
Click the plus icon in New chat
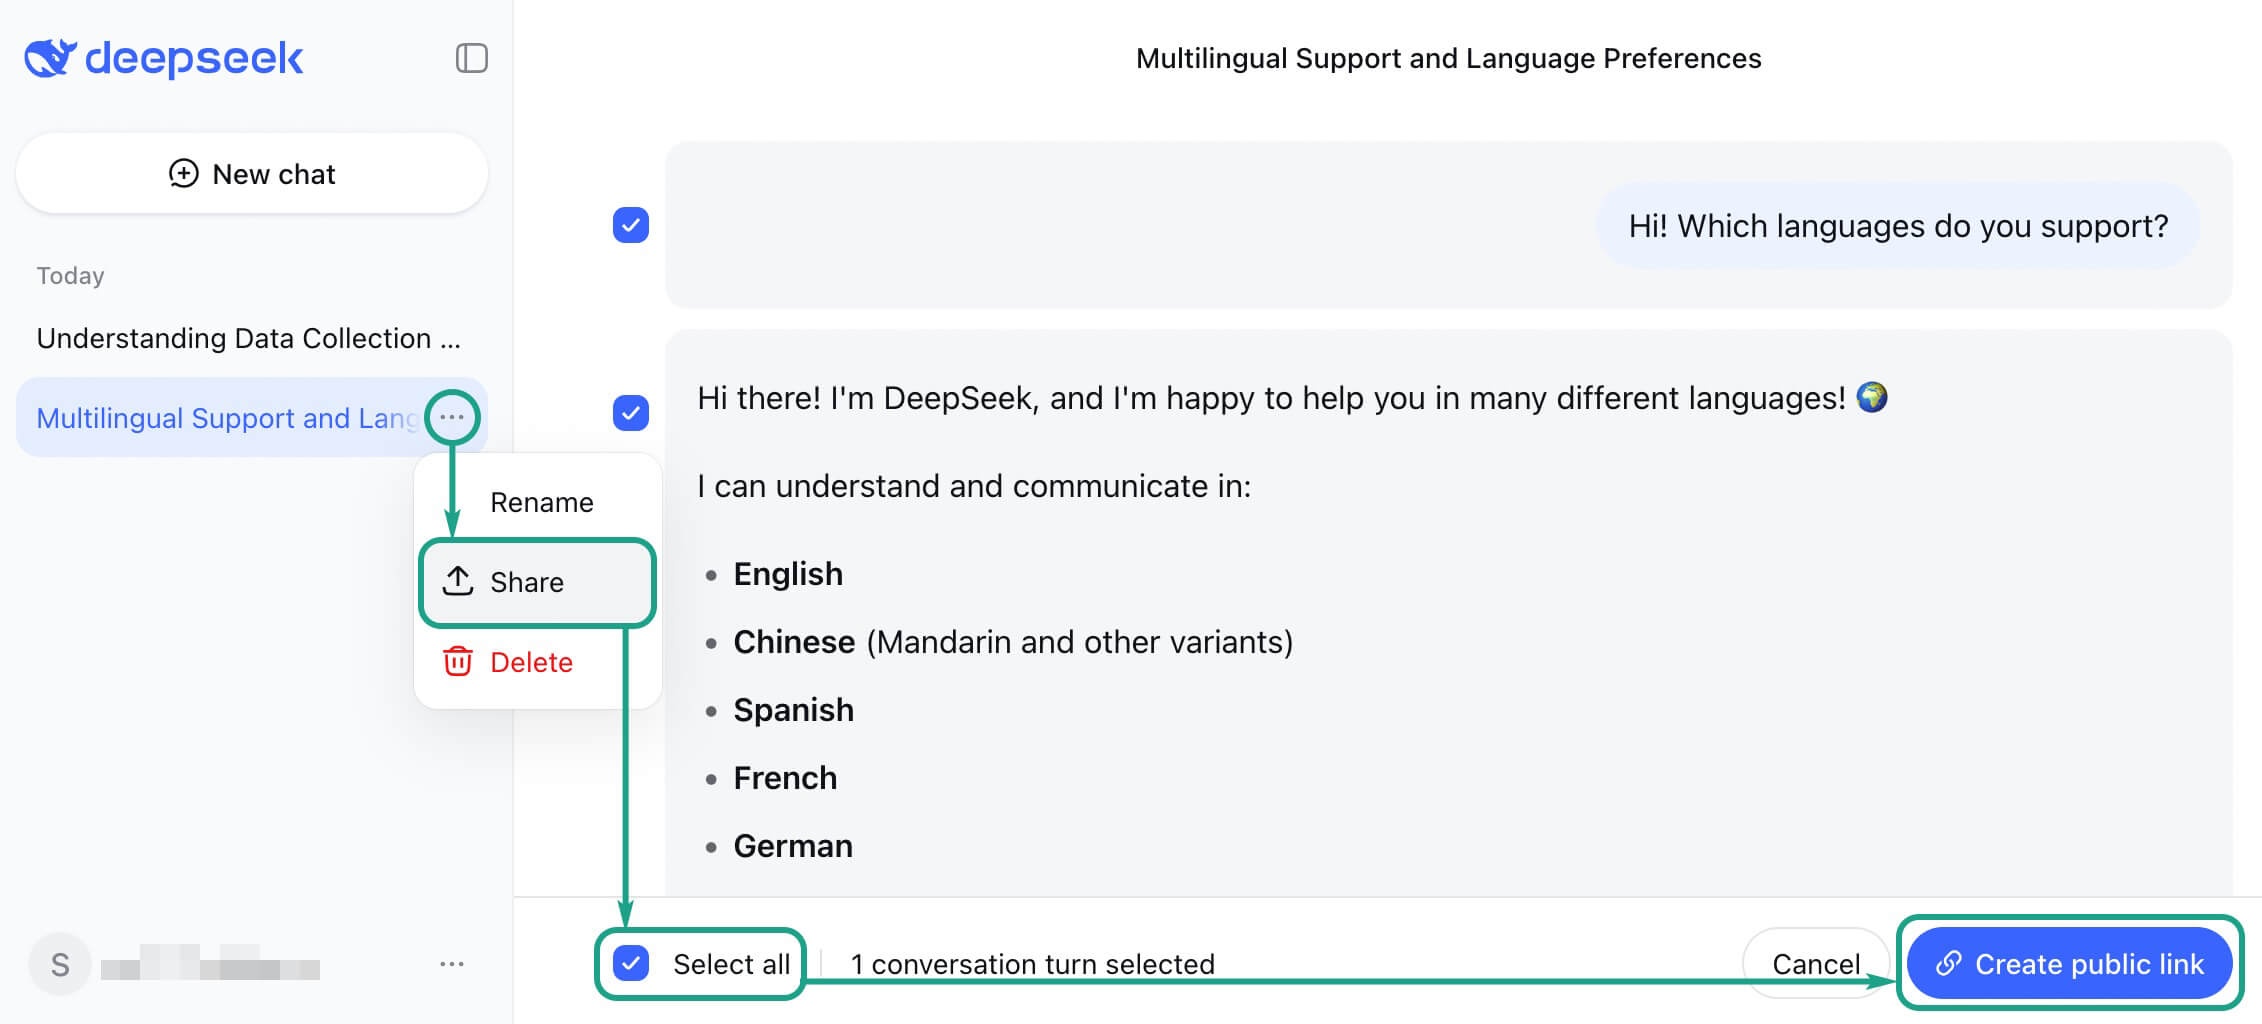(x=182, y=173)
